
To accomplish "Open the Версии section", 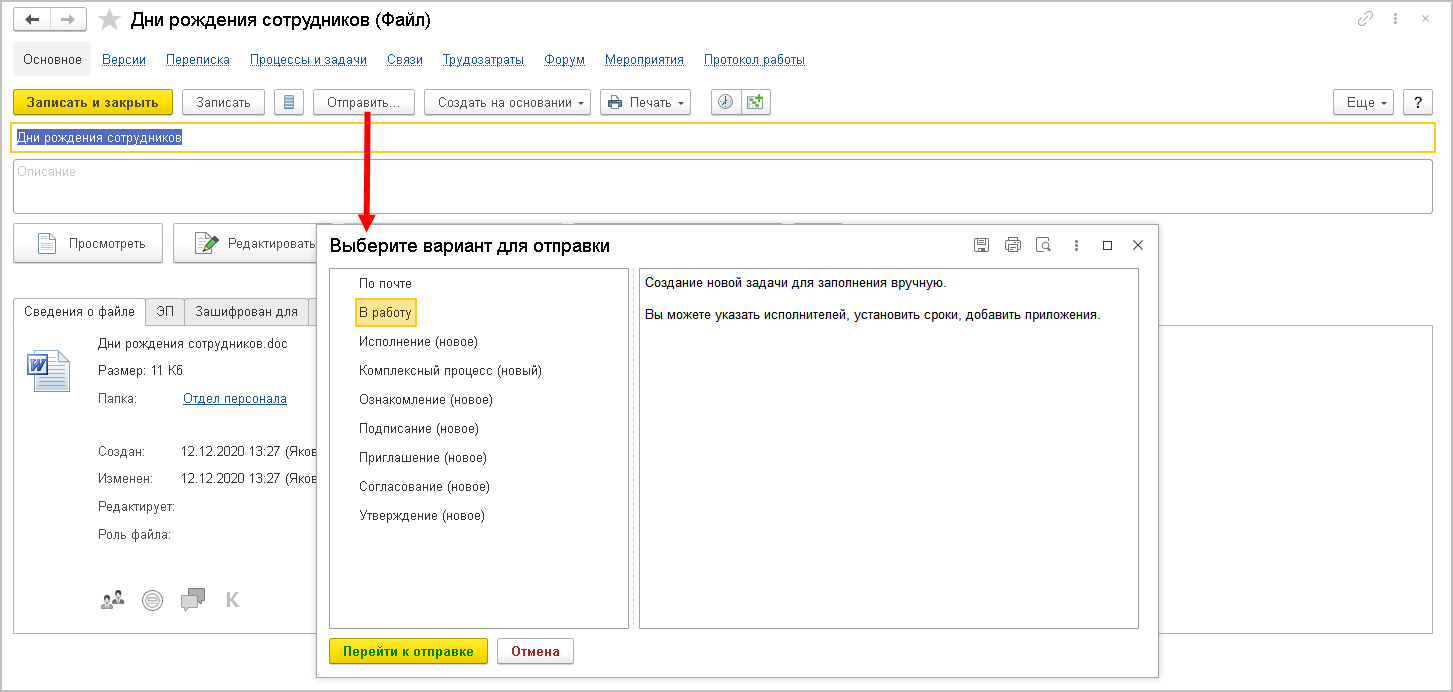I will [124, 60].
